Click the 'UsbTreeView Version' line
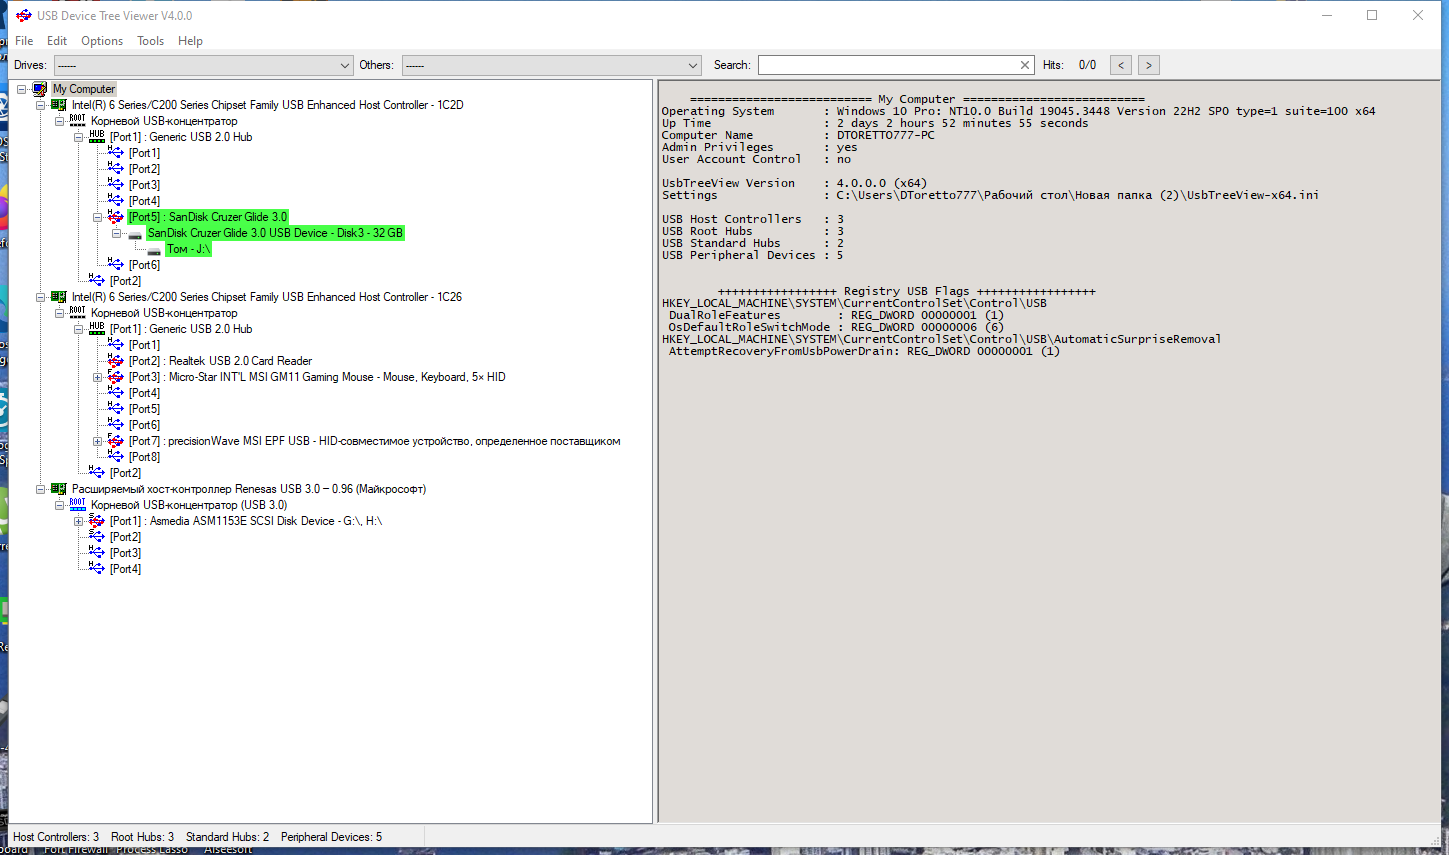The height and width of the screenshot is (855, 1449). pyautogui.click(x=794, y=183)
